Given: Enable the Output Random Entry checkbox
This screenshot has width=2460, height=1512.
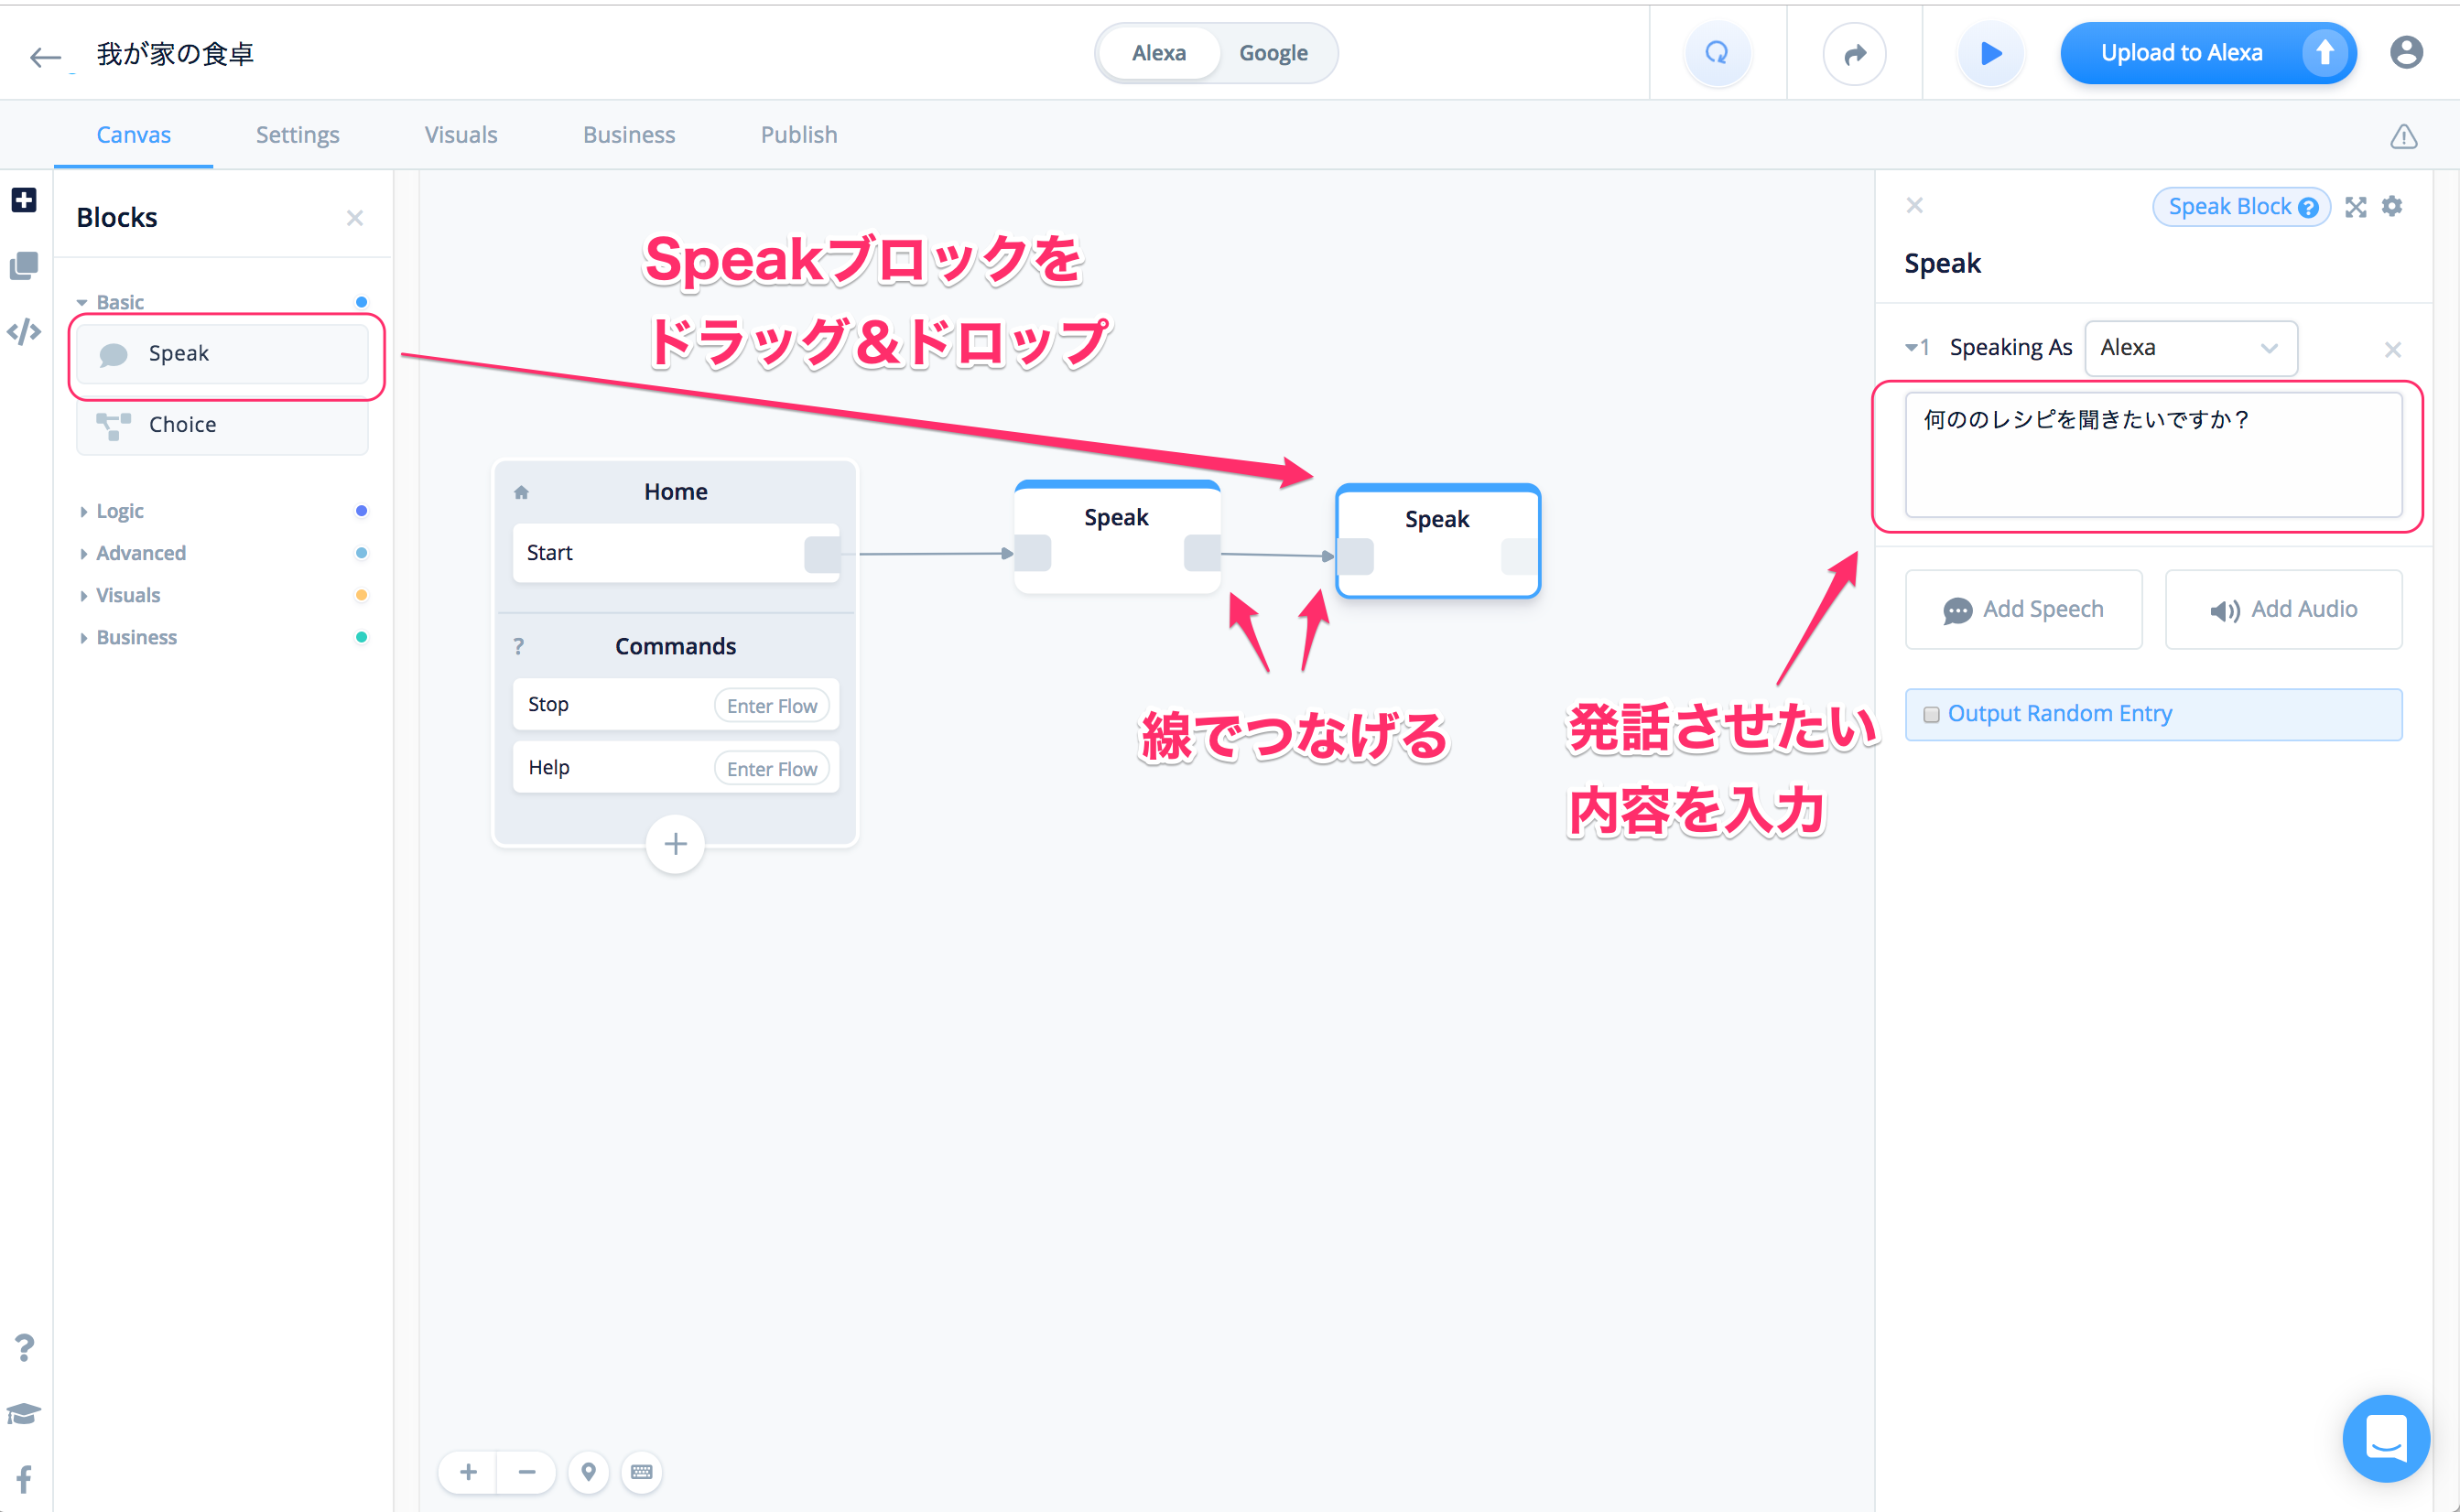Looking at the screenshot, I should click(x=1931, y=714).
